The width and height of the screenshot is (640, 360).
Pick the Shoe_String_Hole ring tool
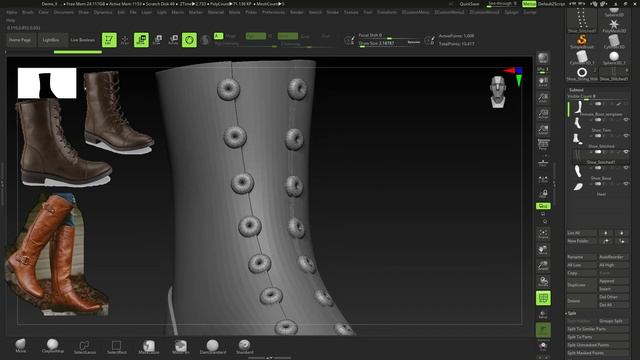click(582, 73)
